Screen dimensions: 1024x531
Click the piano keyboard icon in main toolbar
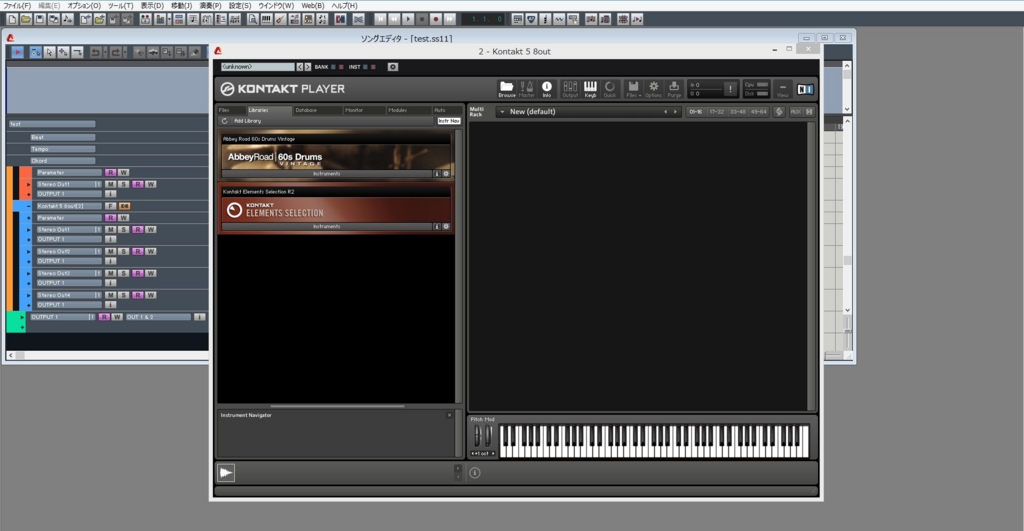click(266, 19)
